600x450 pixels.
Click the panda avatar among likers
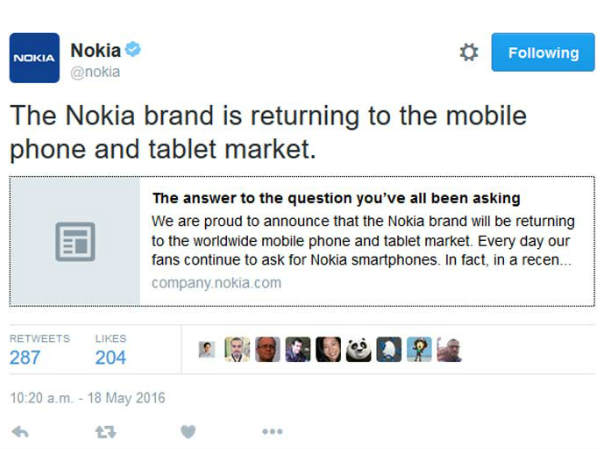358,350
